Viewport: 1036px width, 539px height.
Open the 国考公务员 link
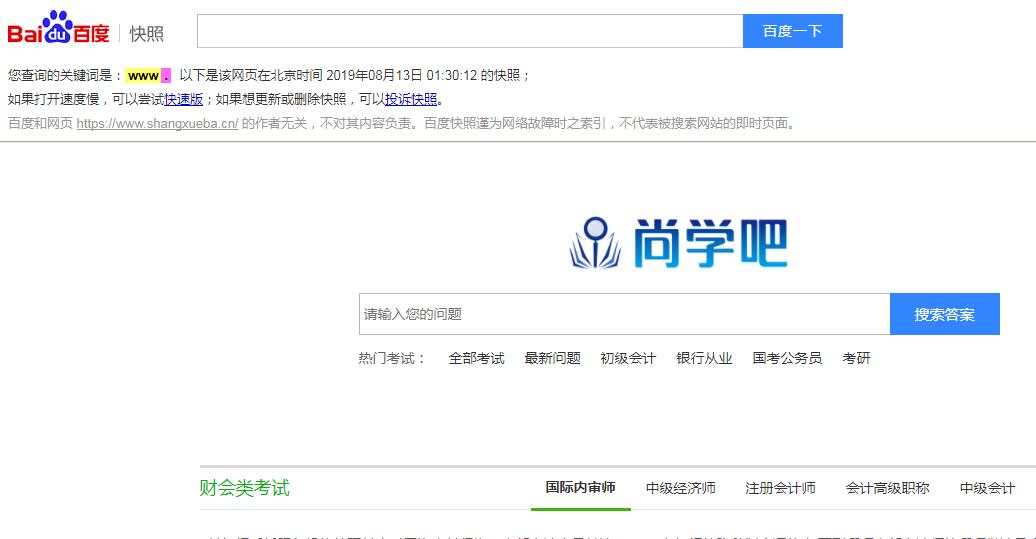click(x=787, y=358)
